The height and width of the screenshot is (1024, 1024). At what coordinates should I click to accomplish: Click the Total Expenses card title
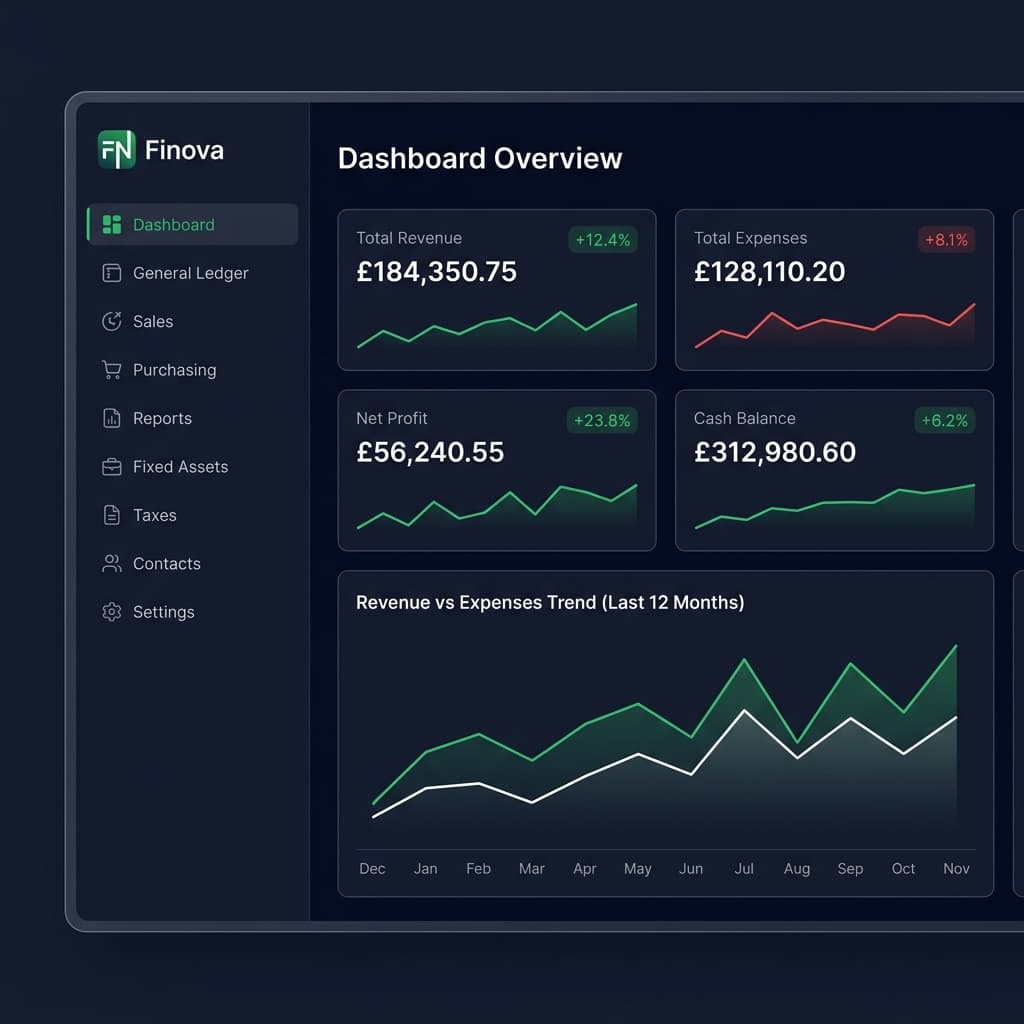pyautogui.click(x=750, y=238)
